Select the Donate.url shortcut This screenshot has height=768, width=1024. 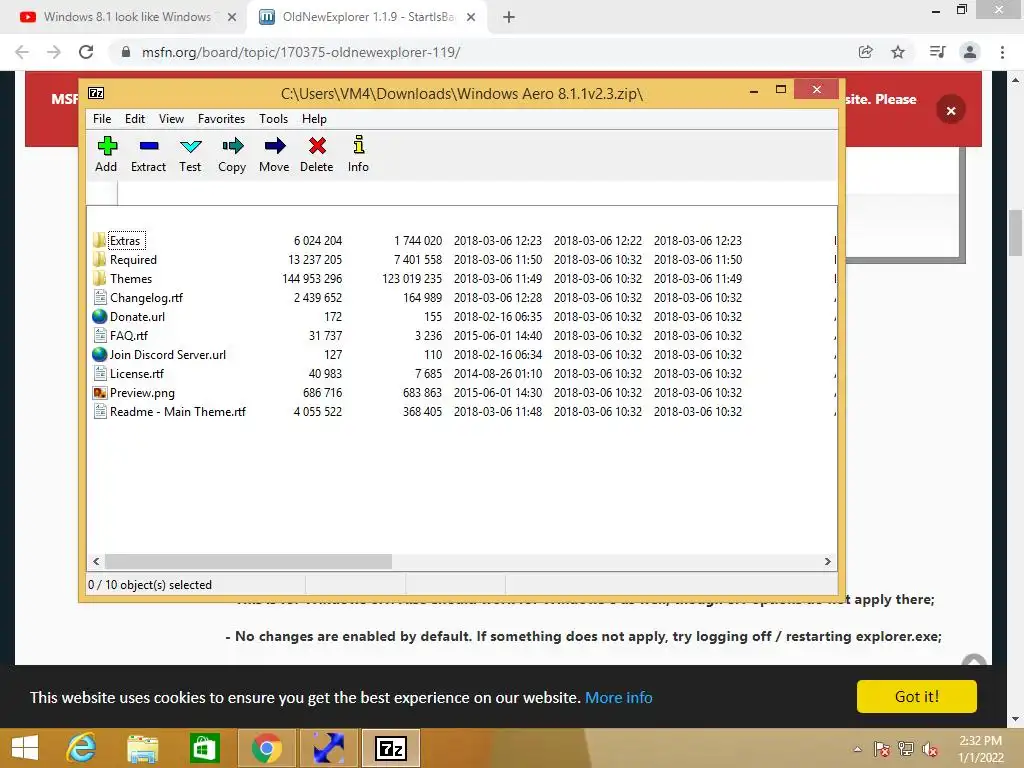tap(137, 316)
